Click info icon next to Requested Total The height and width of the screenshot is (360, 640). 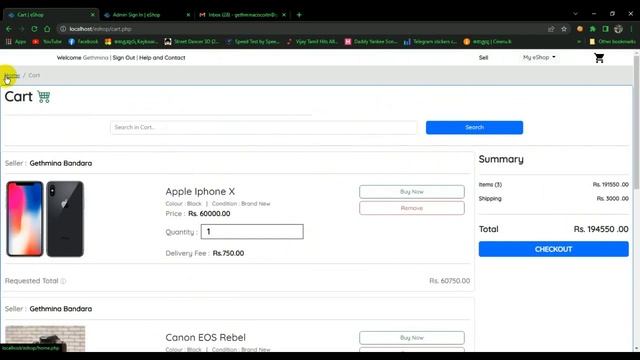(63, 281)
